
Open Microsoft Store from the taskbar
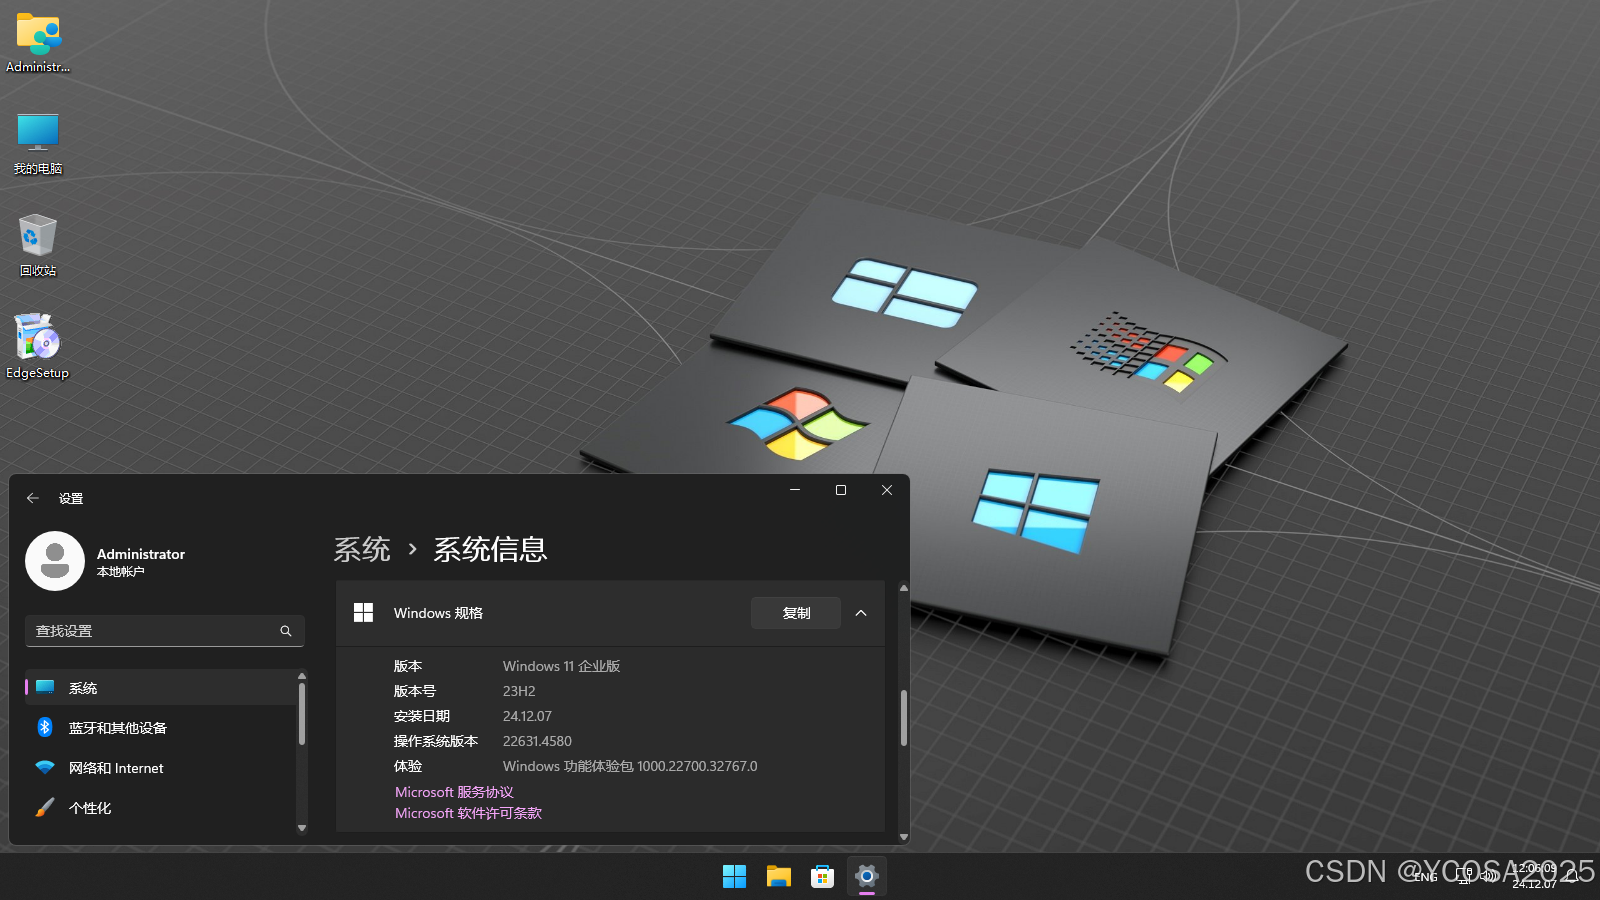coord(822,877)
